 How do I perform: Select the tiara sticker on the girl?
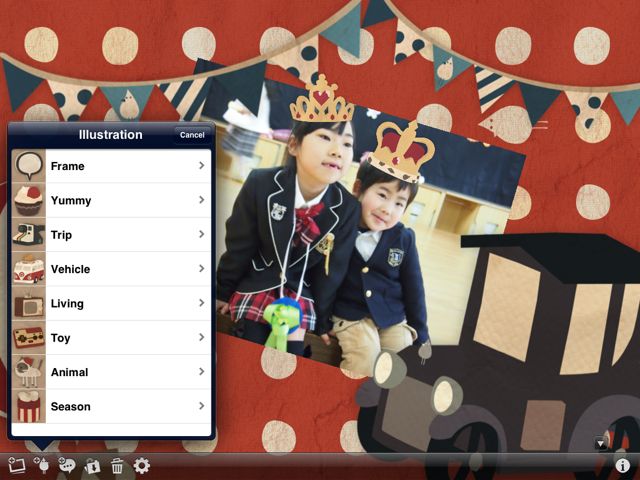coord(322,99)
